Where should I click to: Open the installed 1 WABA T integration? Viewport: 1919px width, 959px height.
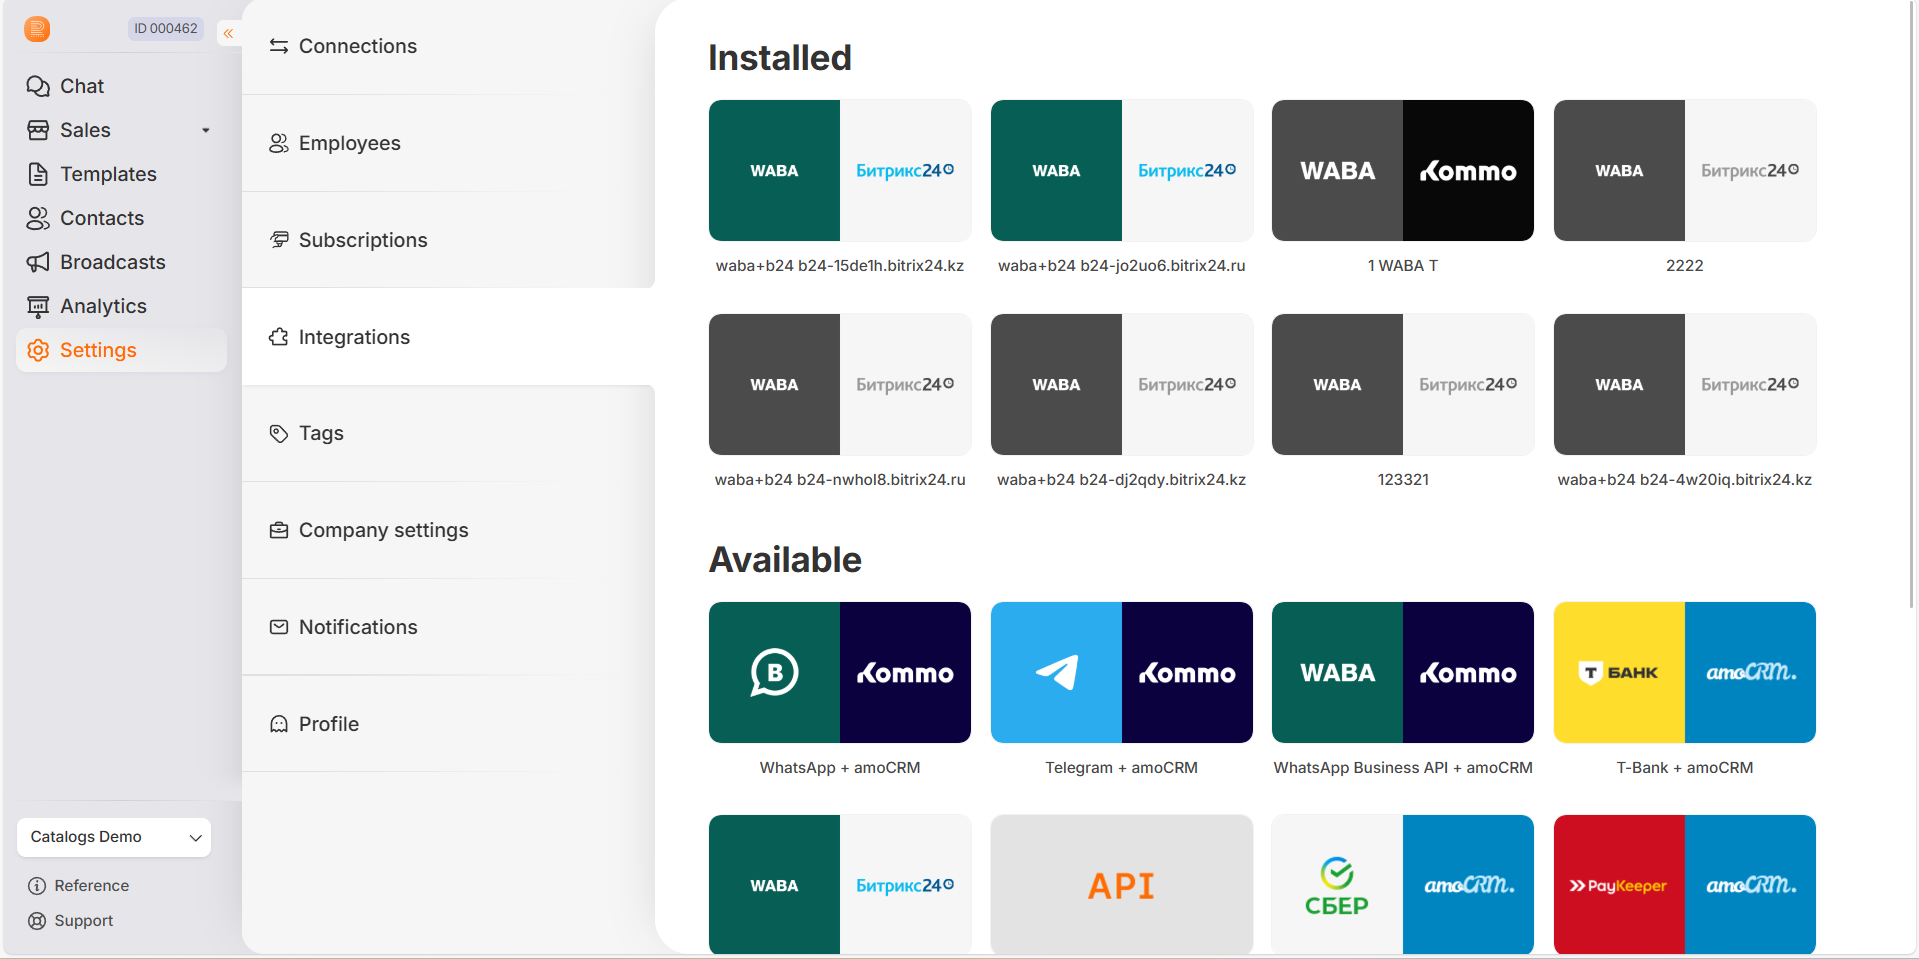tap(1402, 171)
